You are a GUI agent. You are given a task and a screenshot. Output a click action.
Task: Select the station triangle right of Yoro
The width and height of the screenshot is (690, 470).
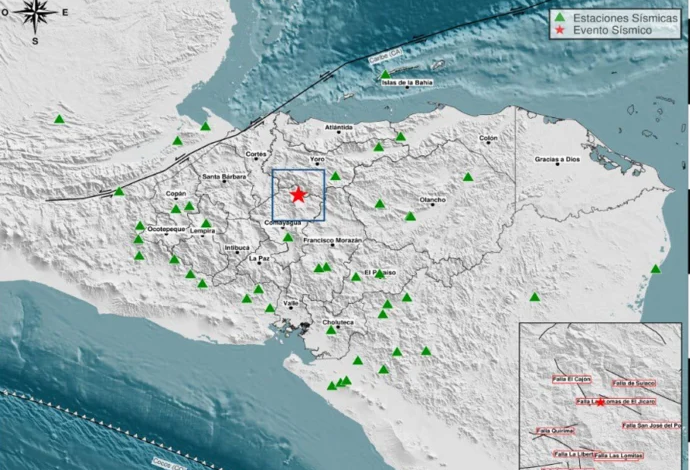pyautogui.click(x=336, y=177)
